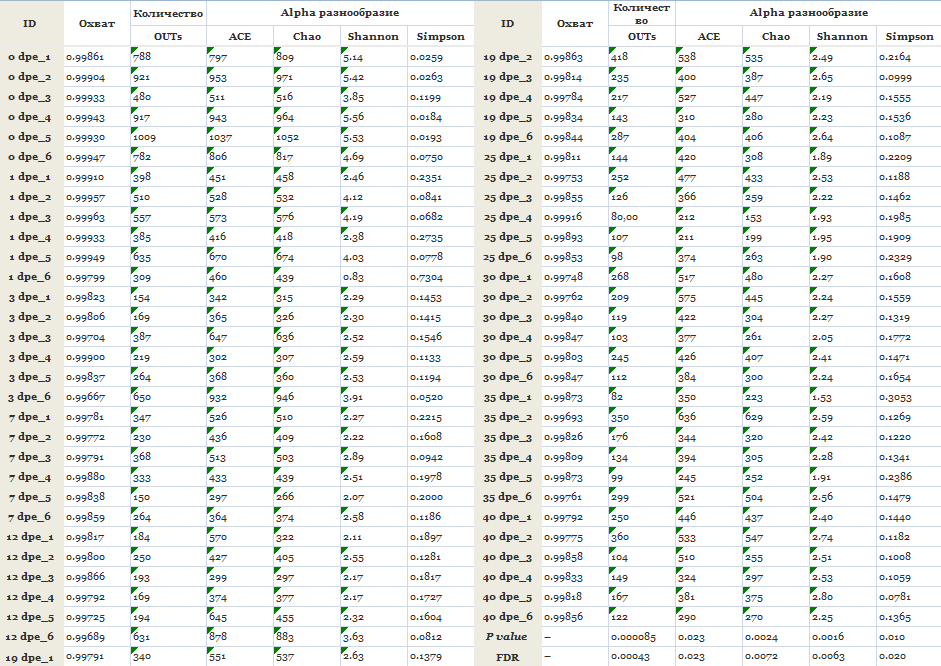
Task: Click ACE value 575 in row 30 dpe_2
Action: pyautogui.click(x=687, y=297)
